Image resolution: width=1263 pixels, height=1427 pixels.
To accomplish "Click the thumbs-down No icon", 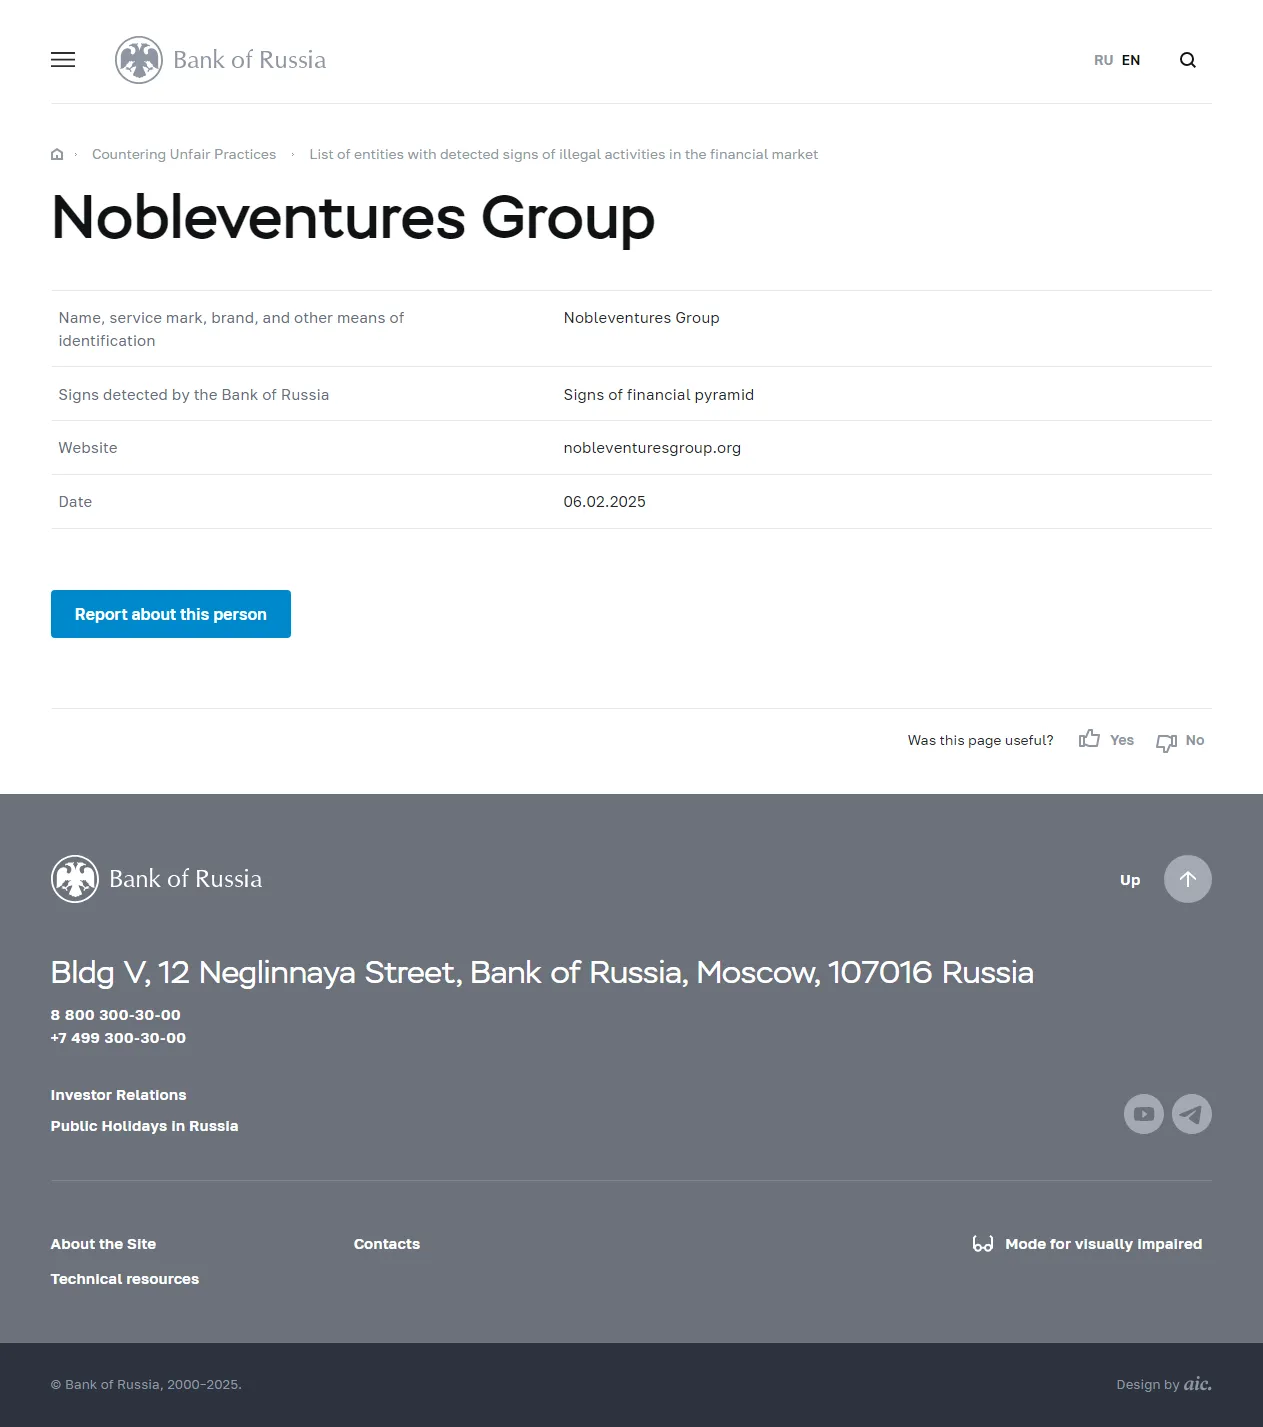I will (x=1166, y=742).
